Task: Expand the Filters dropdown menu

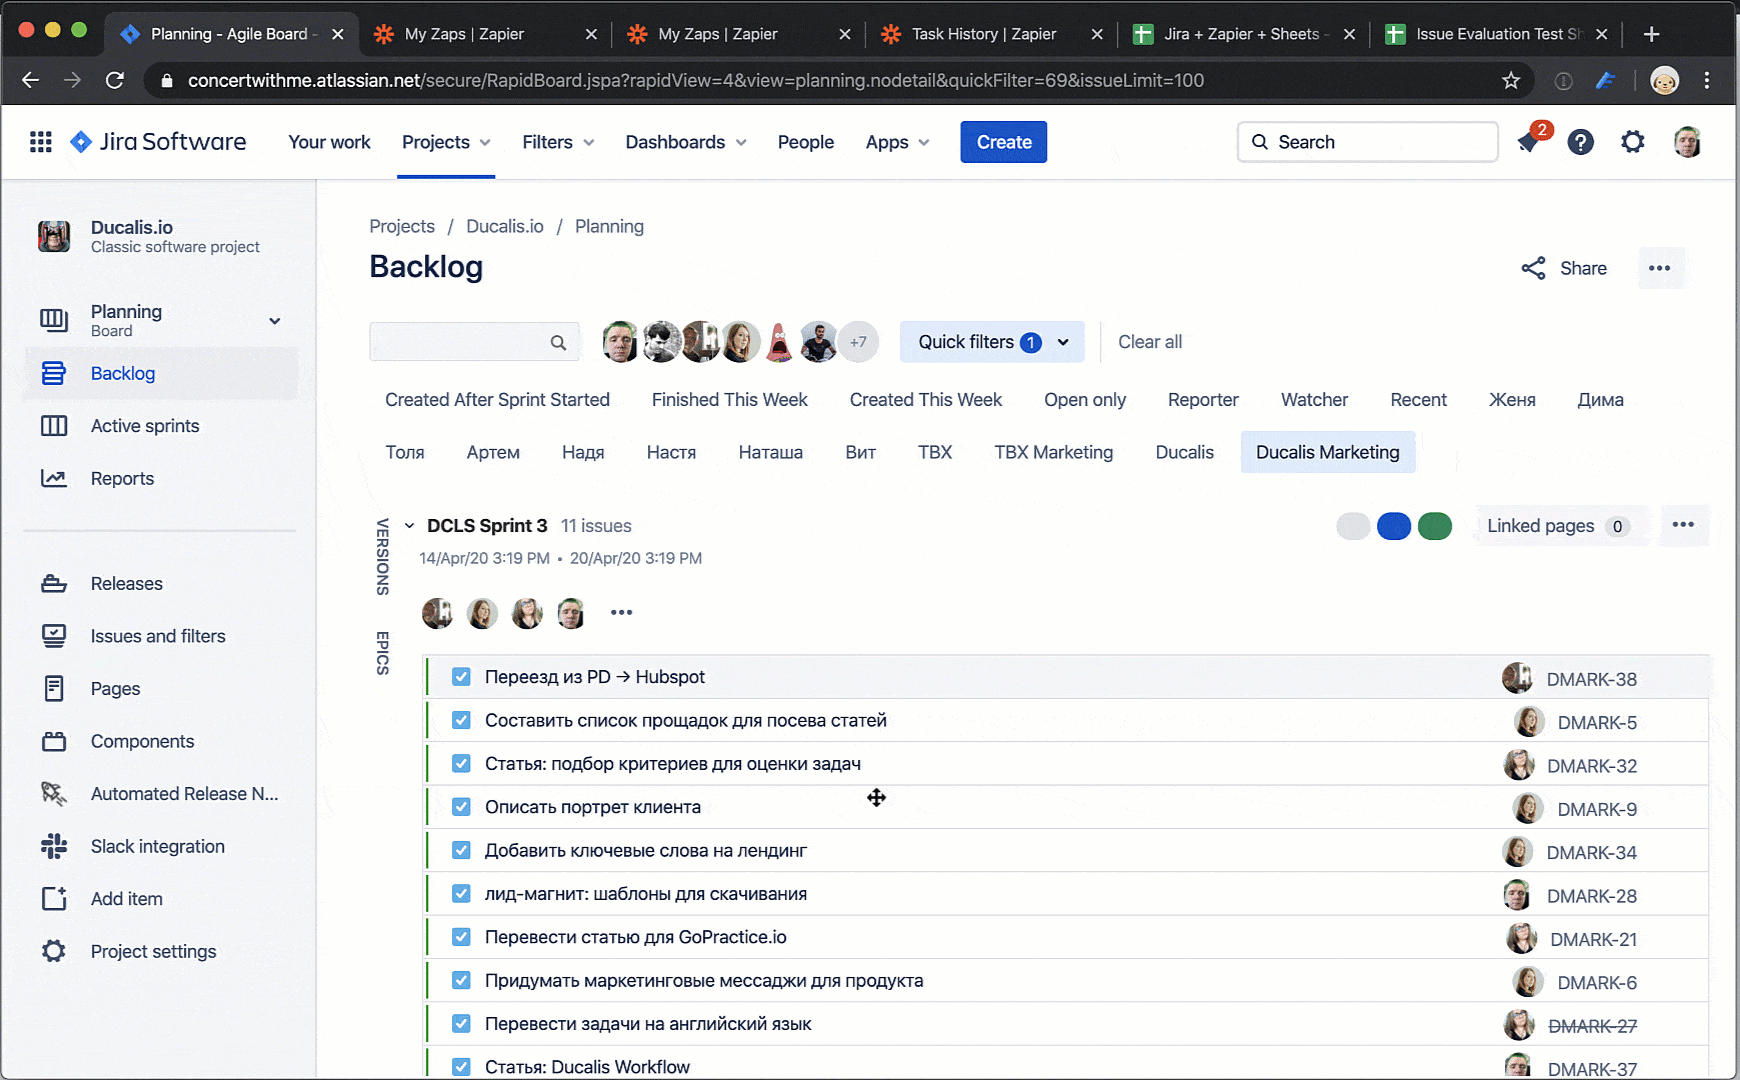Action: tap(558, 142)
